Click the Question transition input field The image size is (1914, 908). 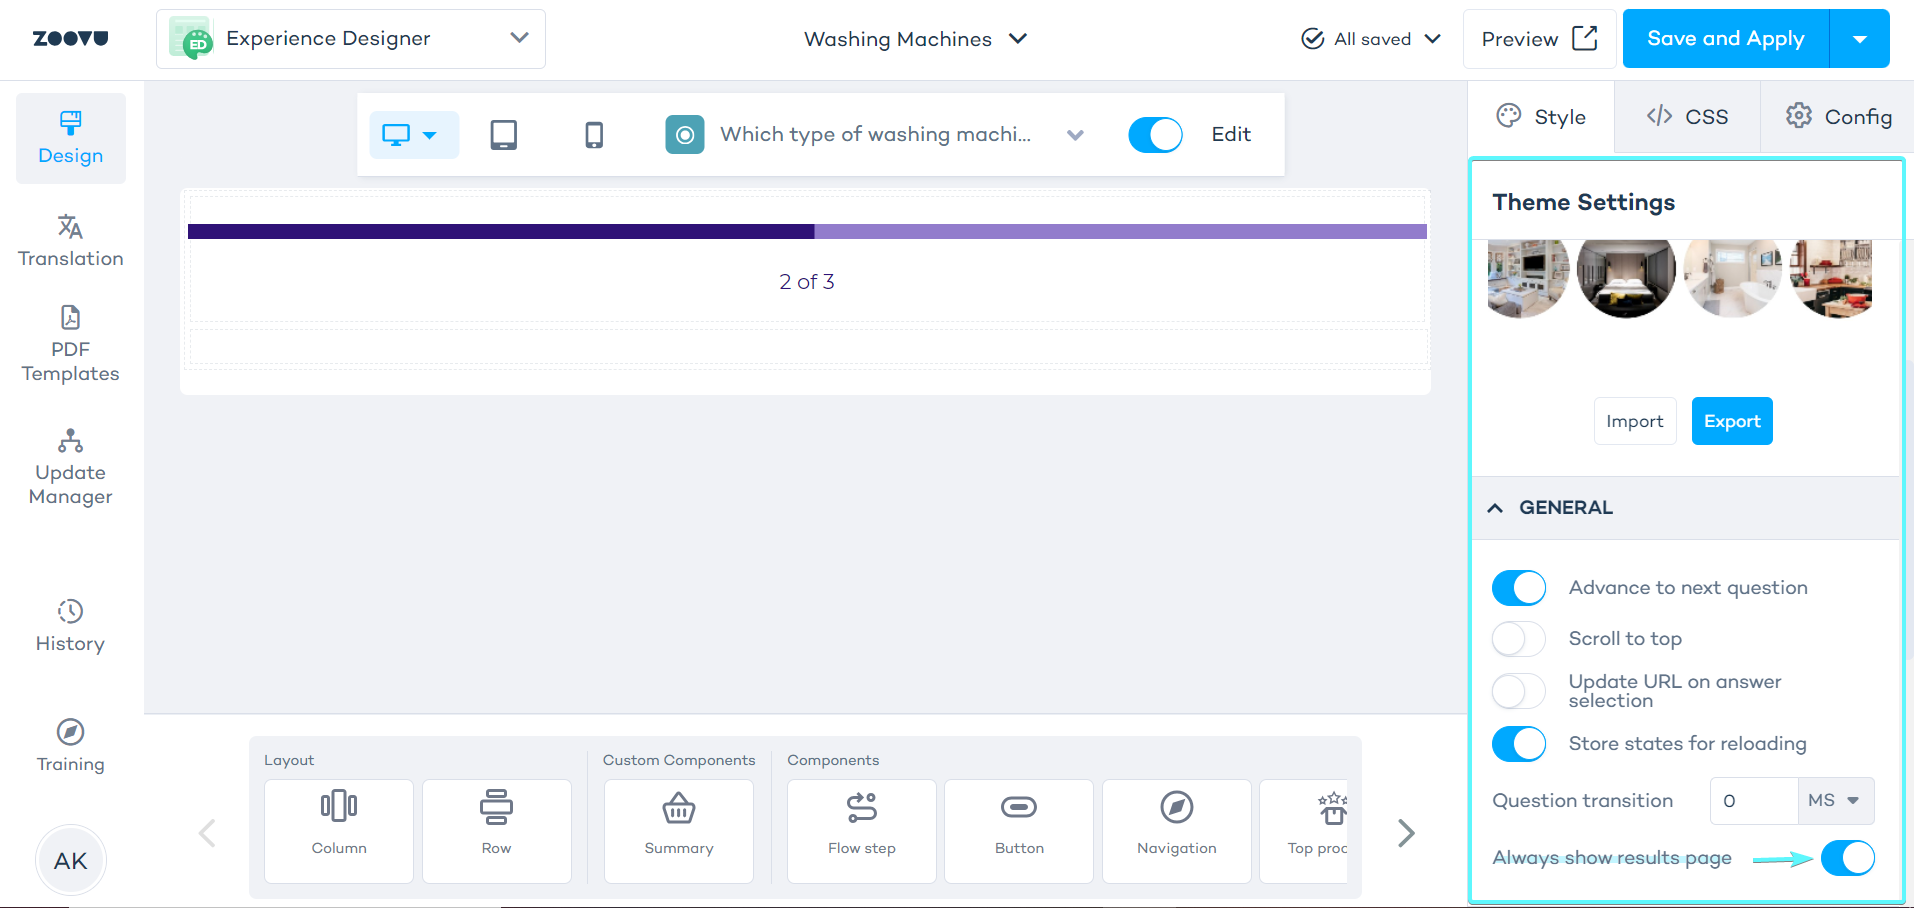(x=1753, y=800)
